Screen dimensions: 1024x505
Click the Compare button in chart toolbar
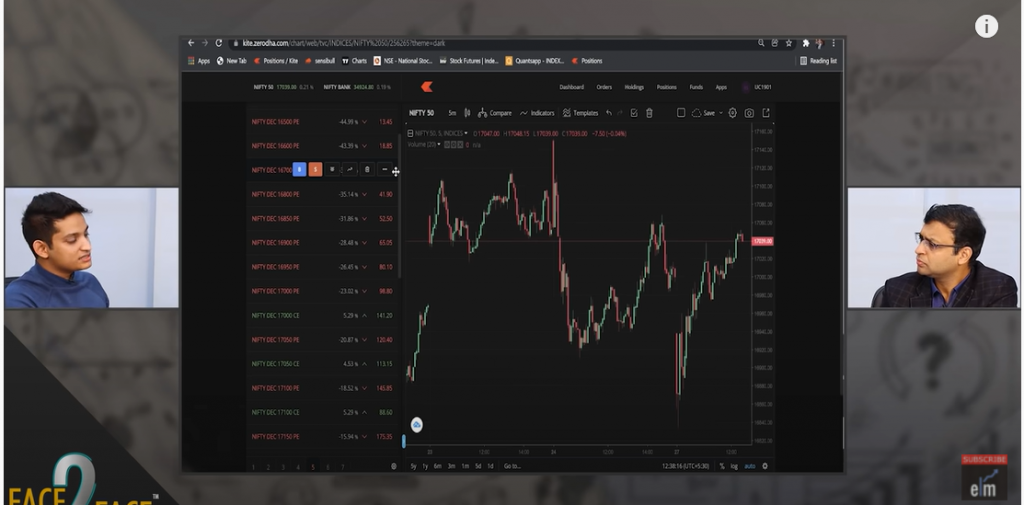click(x=494, y=113)
